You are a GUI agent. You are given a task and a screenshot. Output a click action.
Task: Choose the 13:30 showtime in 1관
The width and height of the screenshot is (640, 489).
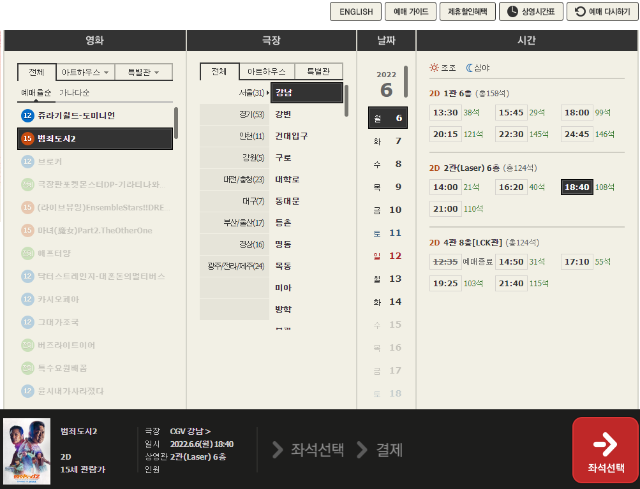[445, 113]
